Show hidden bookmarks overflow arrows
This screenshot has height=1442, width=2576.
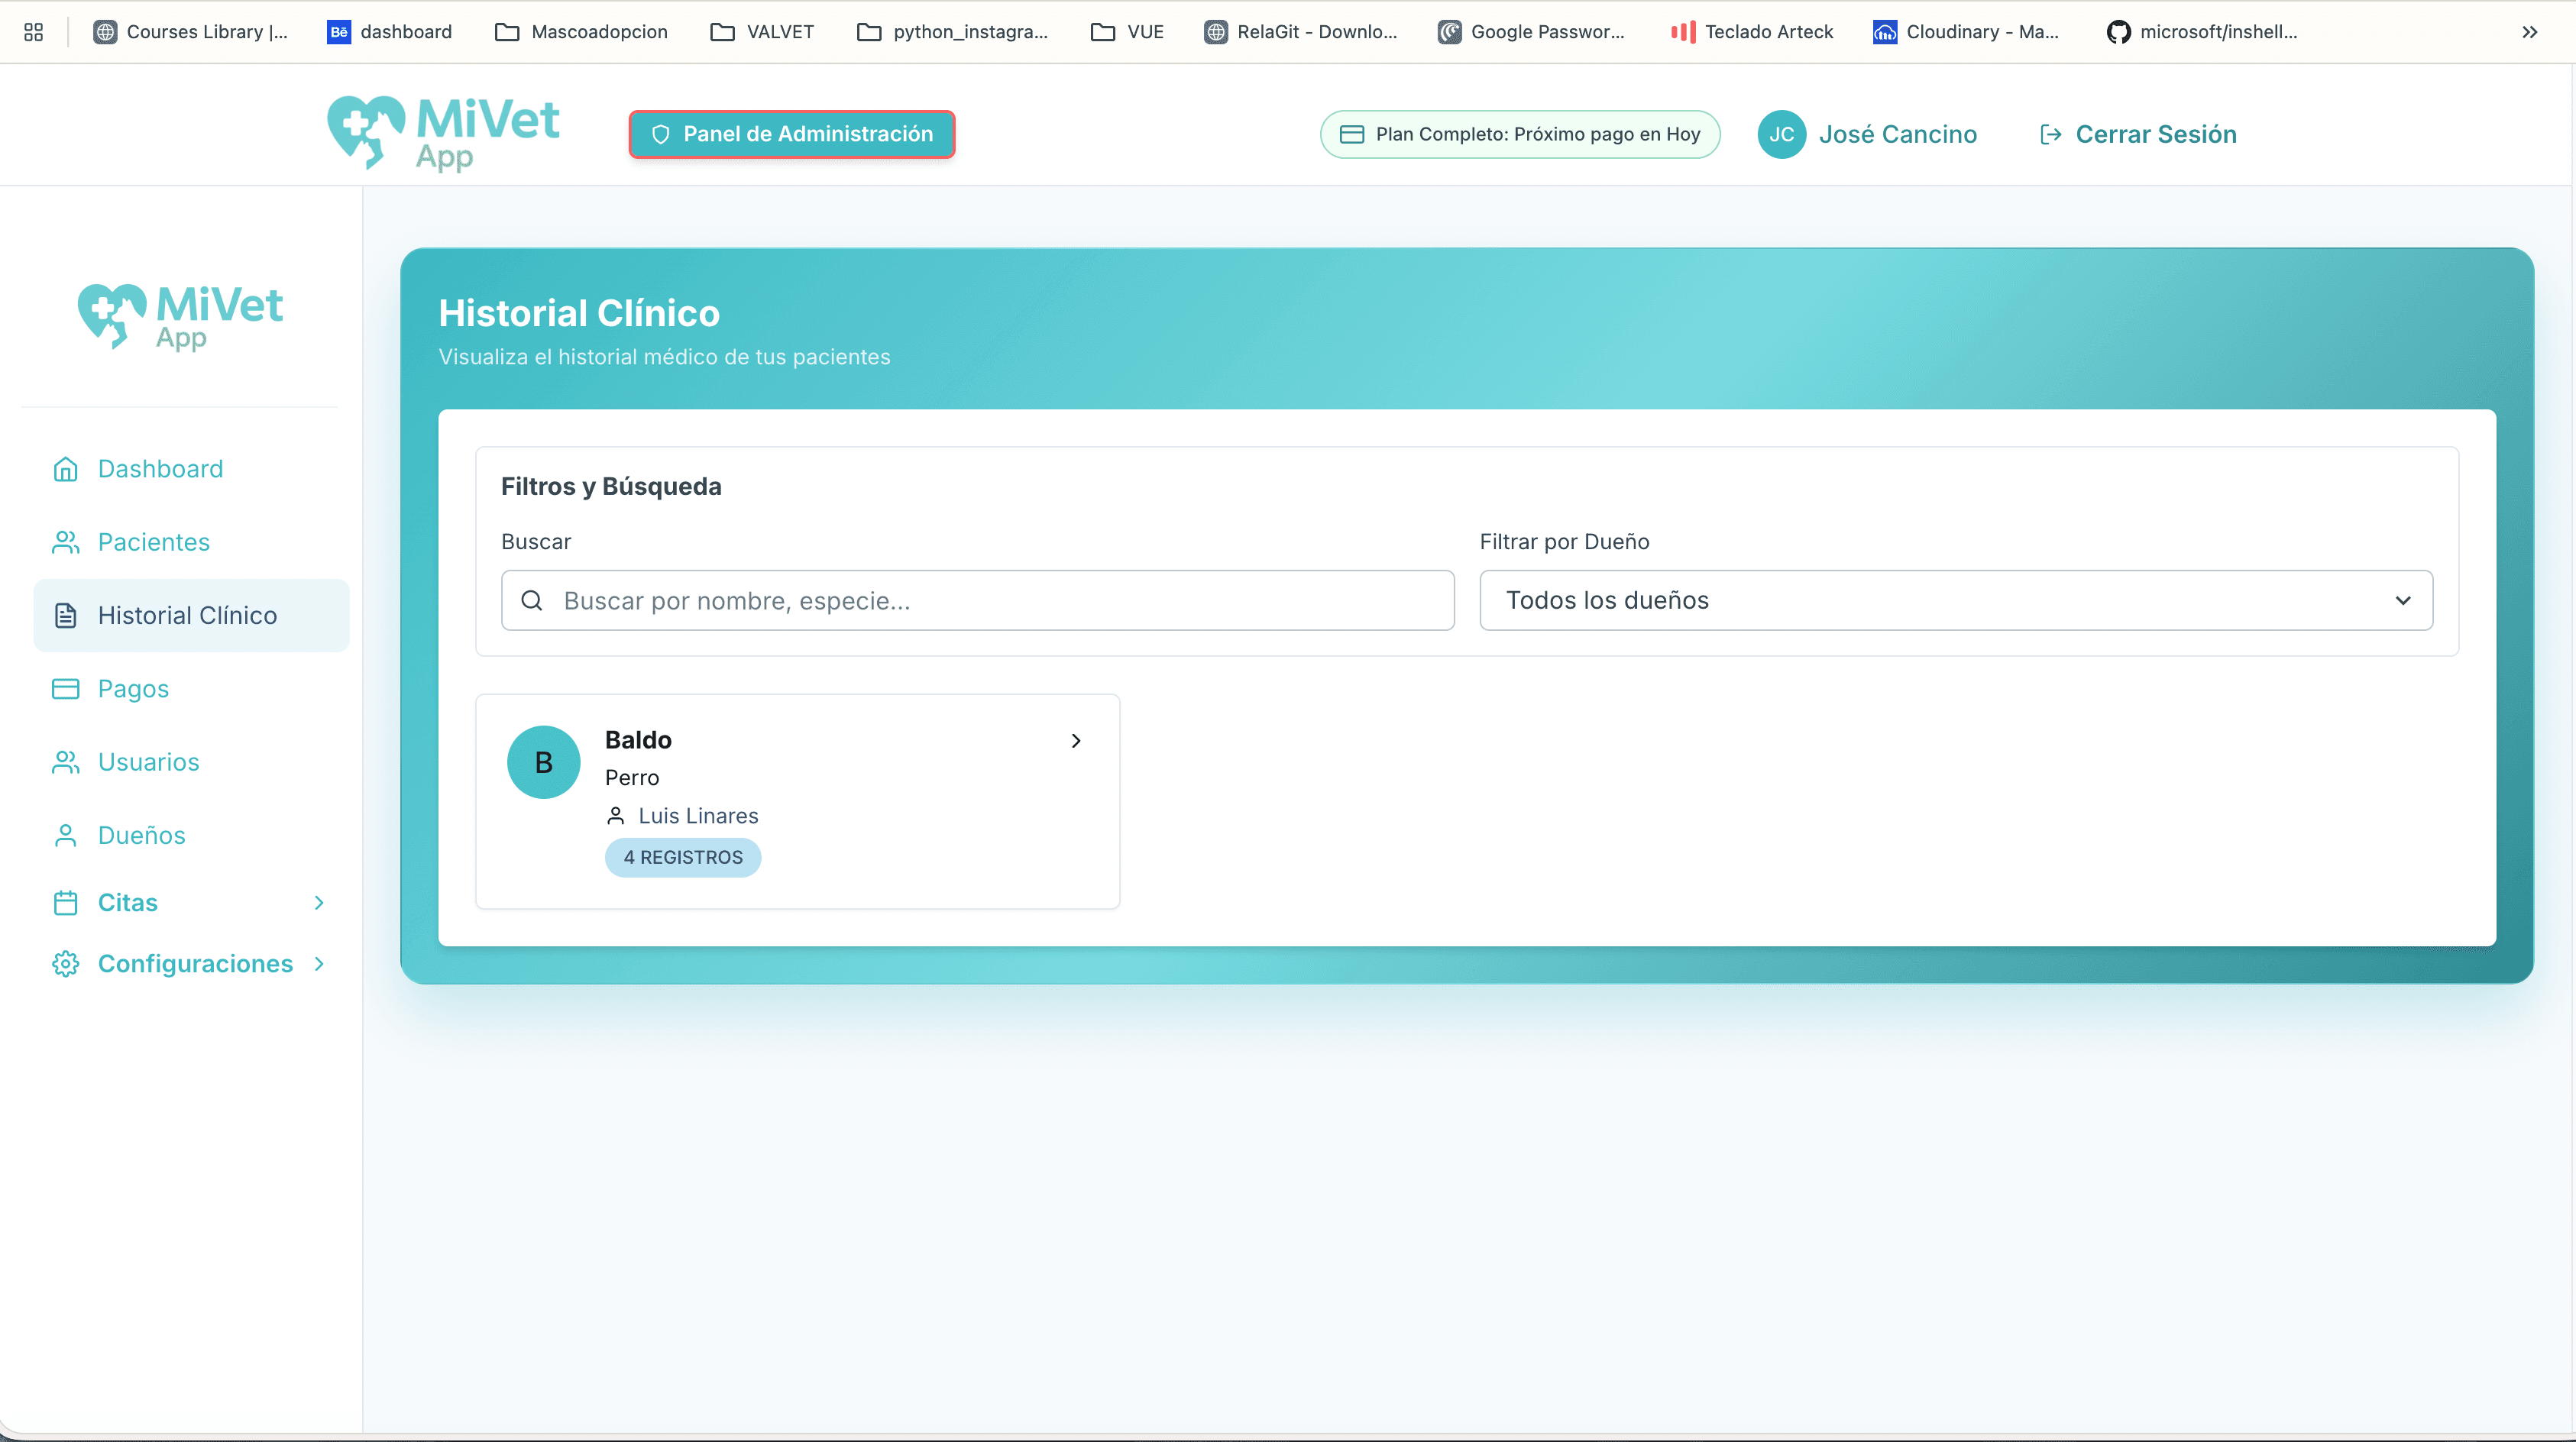(2529, 32)
